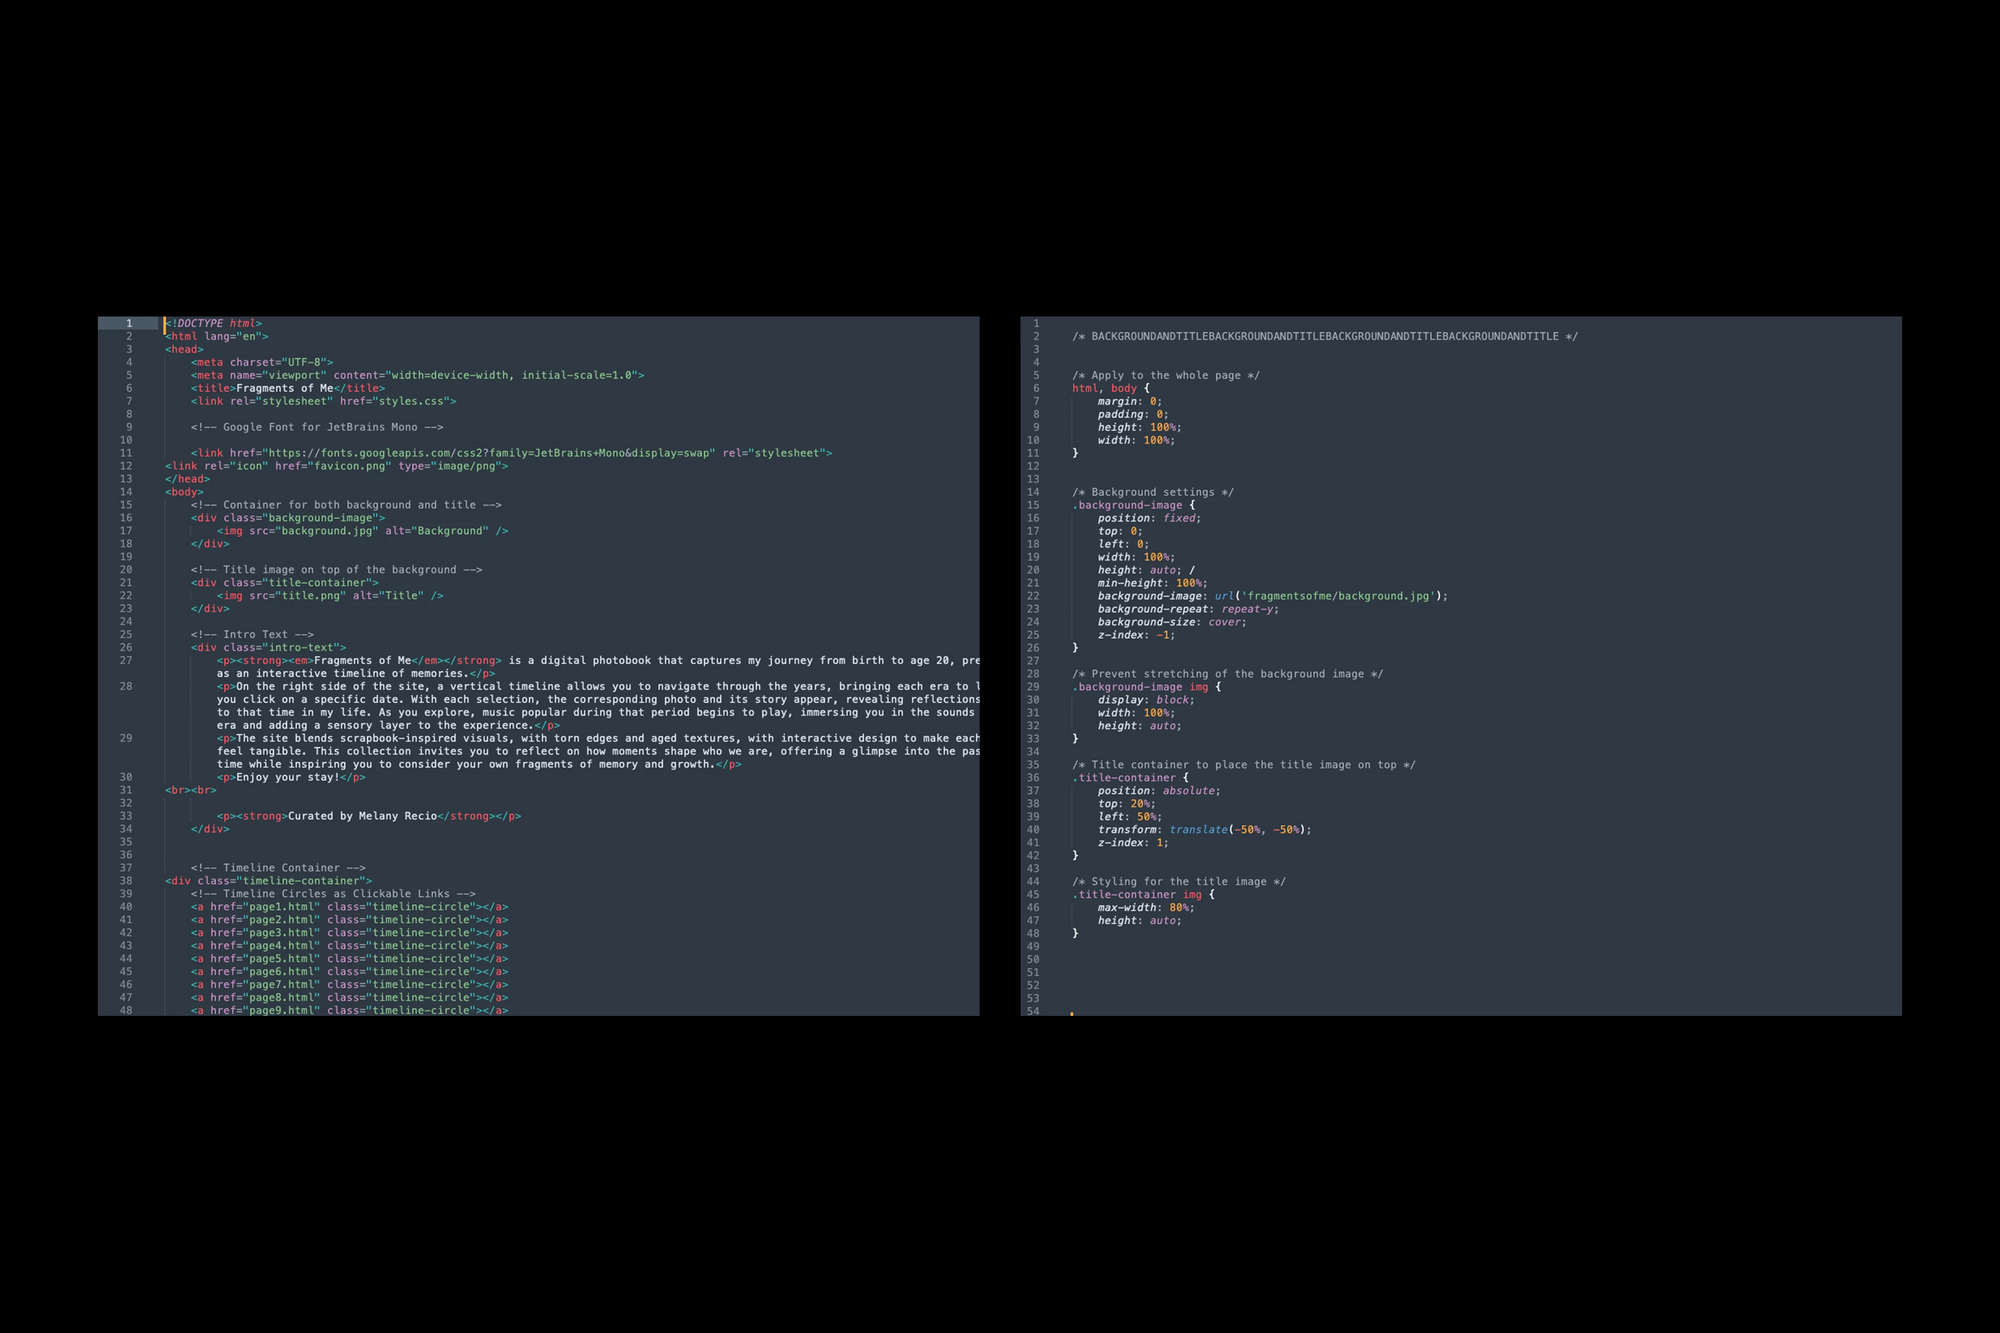Image resolution: width=2000 pixels, height=1333 pixels.
Task: Click the Google Fonts JetBrains Mono URL
Action: click(x=488, y=453)
